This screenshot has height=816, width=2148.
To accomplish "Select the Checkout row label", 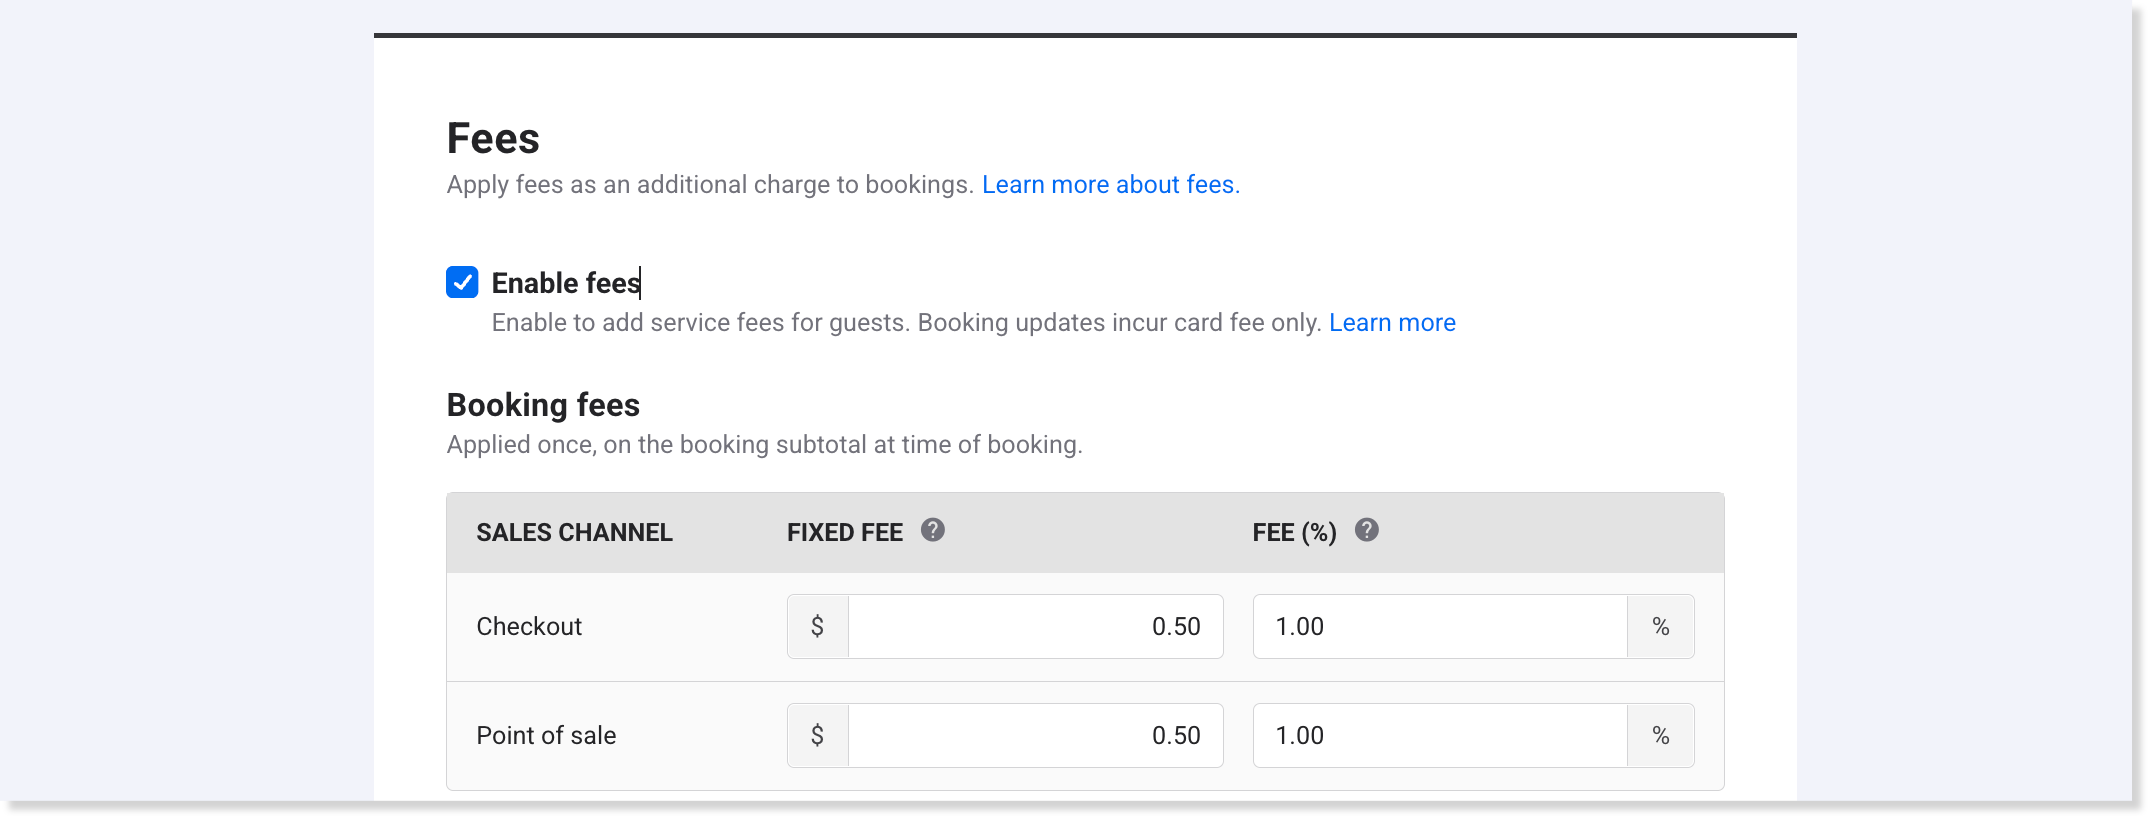I will point(529,627).
